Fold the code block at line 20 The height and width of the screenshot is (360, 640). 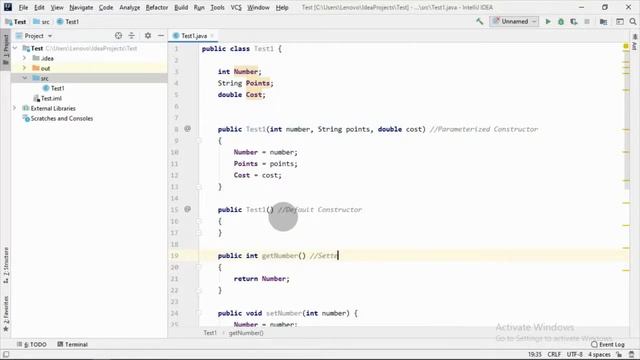pos(199,267)
